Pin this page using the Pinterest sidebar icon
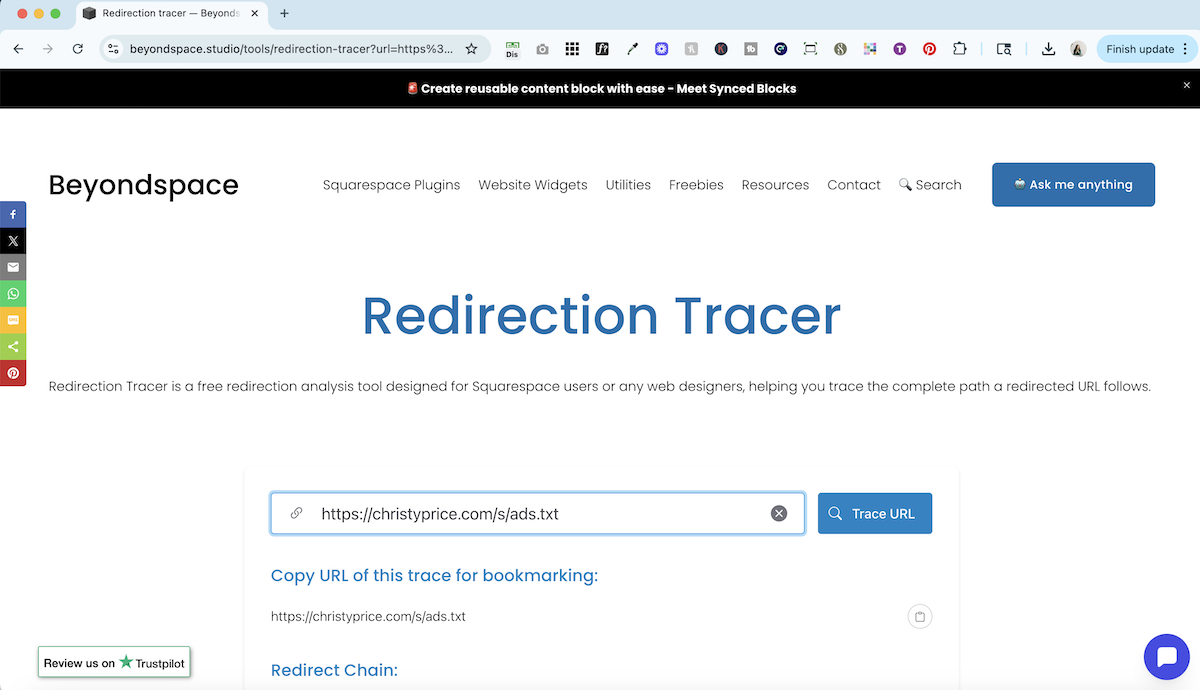The width and height of the screenshot is (1200, 690). (13, 373)
